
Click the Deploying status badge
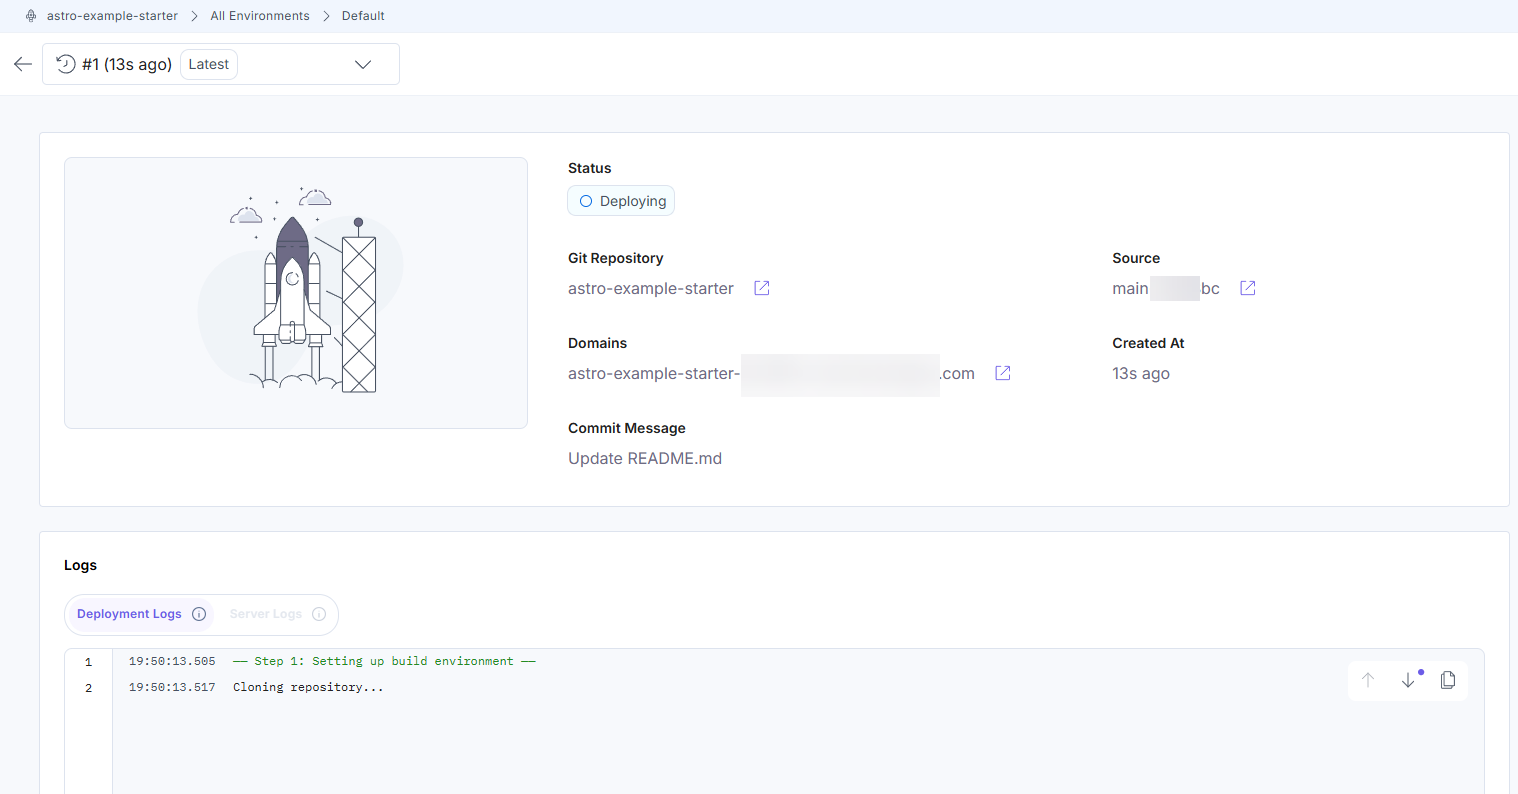[x=621, y=201]
